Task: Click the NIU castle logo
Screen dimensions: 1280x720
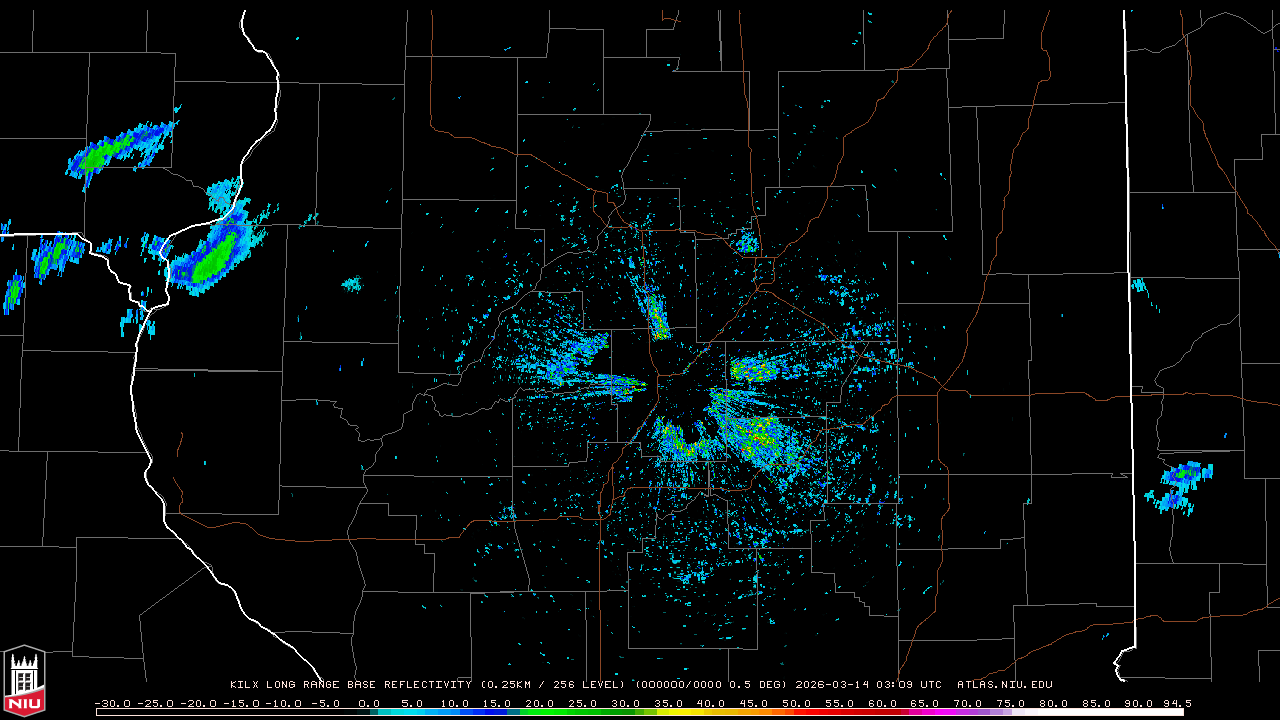Action: pyautogui.click(x=24, y=679)
